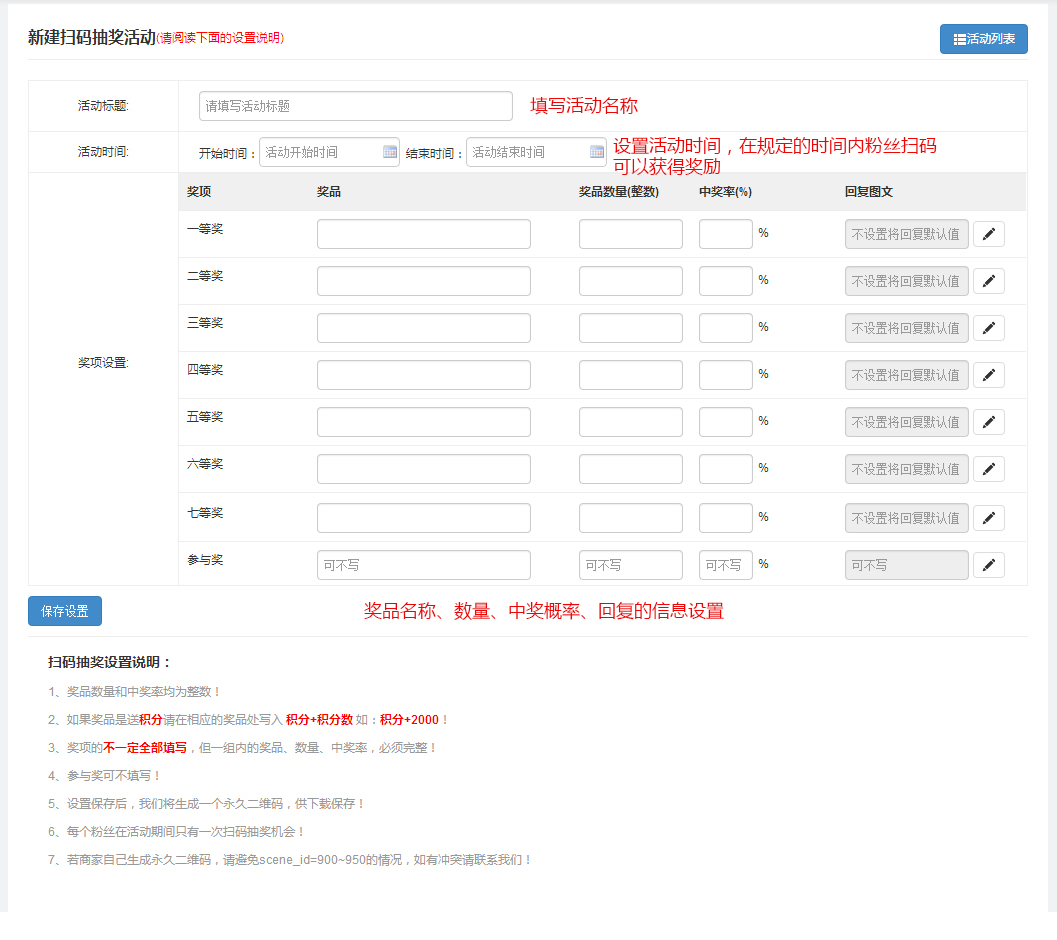Click the 一等奖 prize name input
The width and height of the screenshot is (1057, 940).
click(x=423, y=234)
